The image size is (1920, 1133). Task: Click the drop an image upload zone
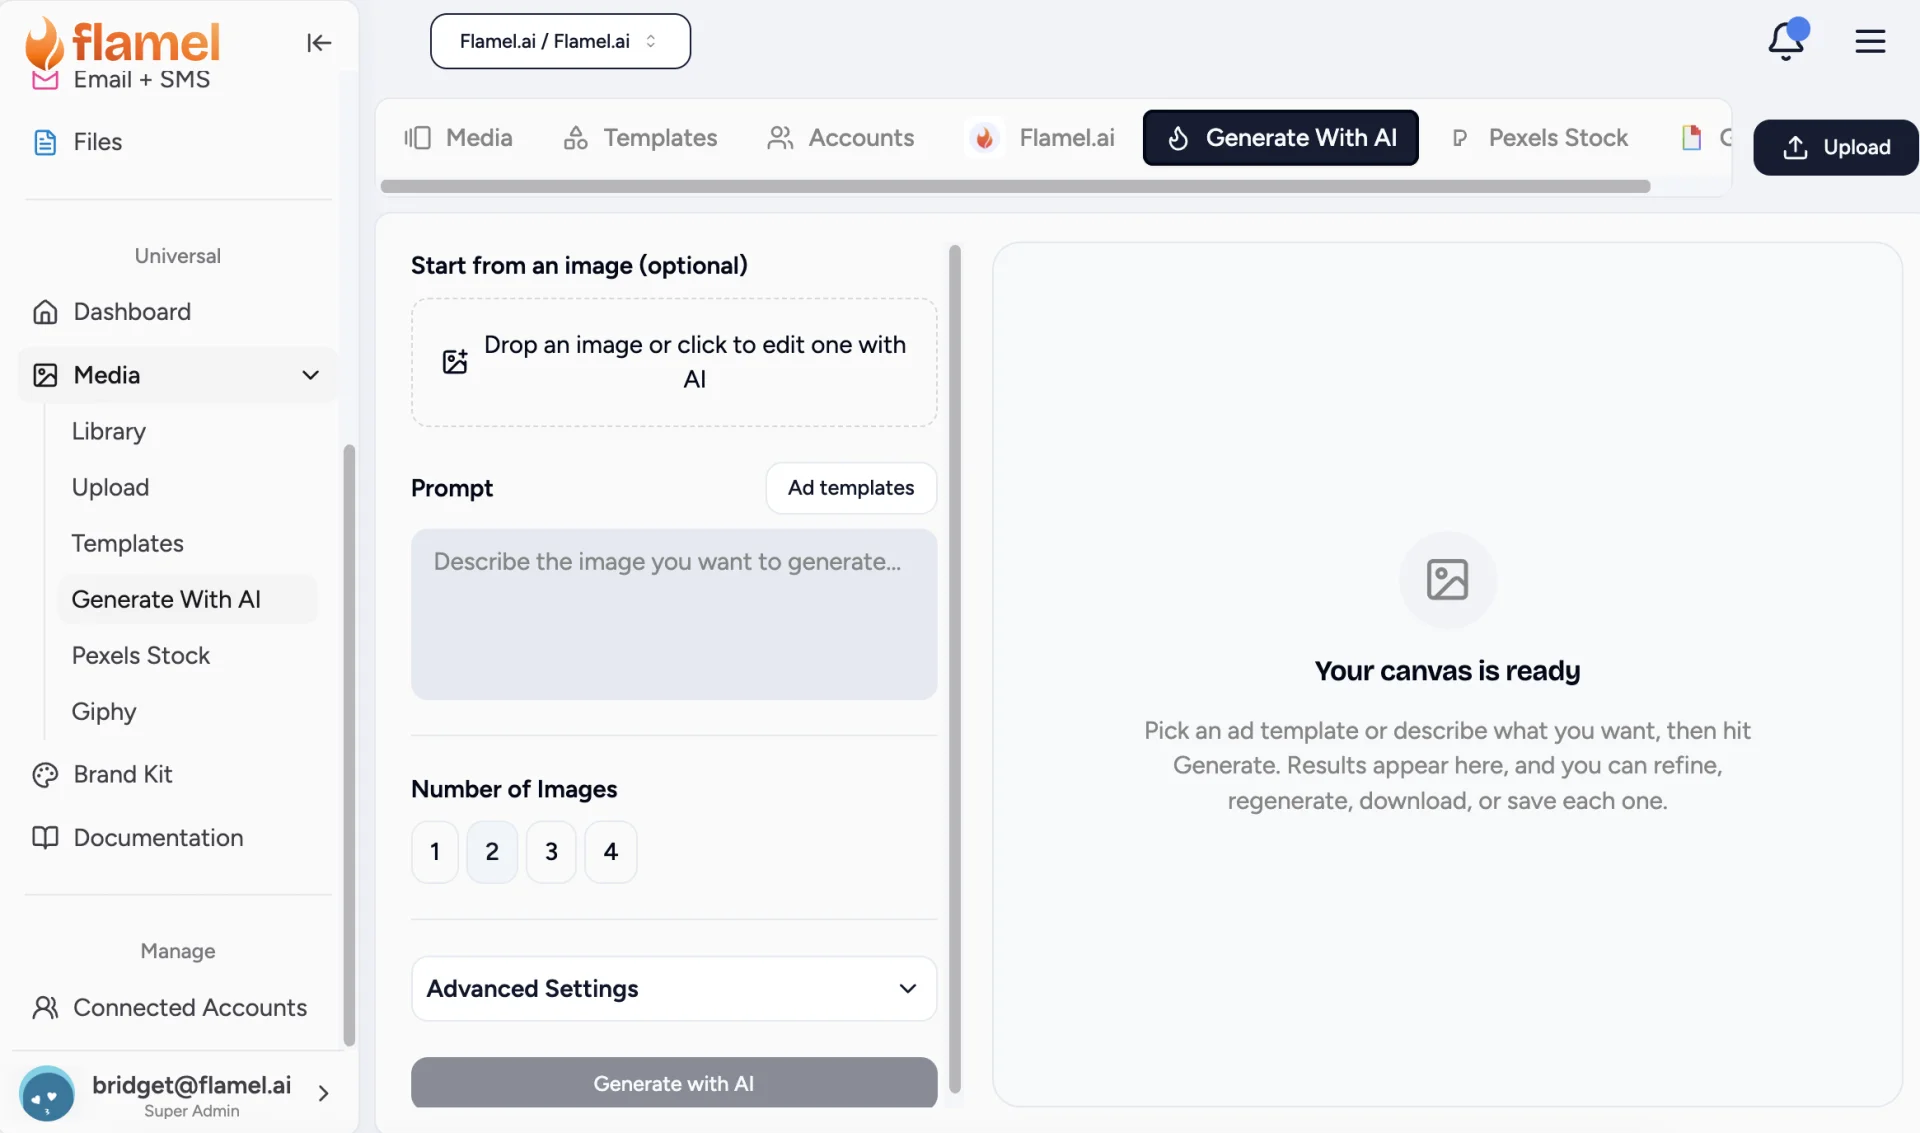click(x=674, y=362)
